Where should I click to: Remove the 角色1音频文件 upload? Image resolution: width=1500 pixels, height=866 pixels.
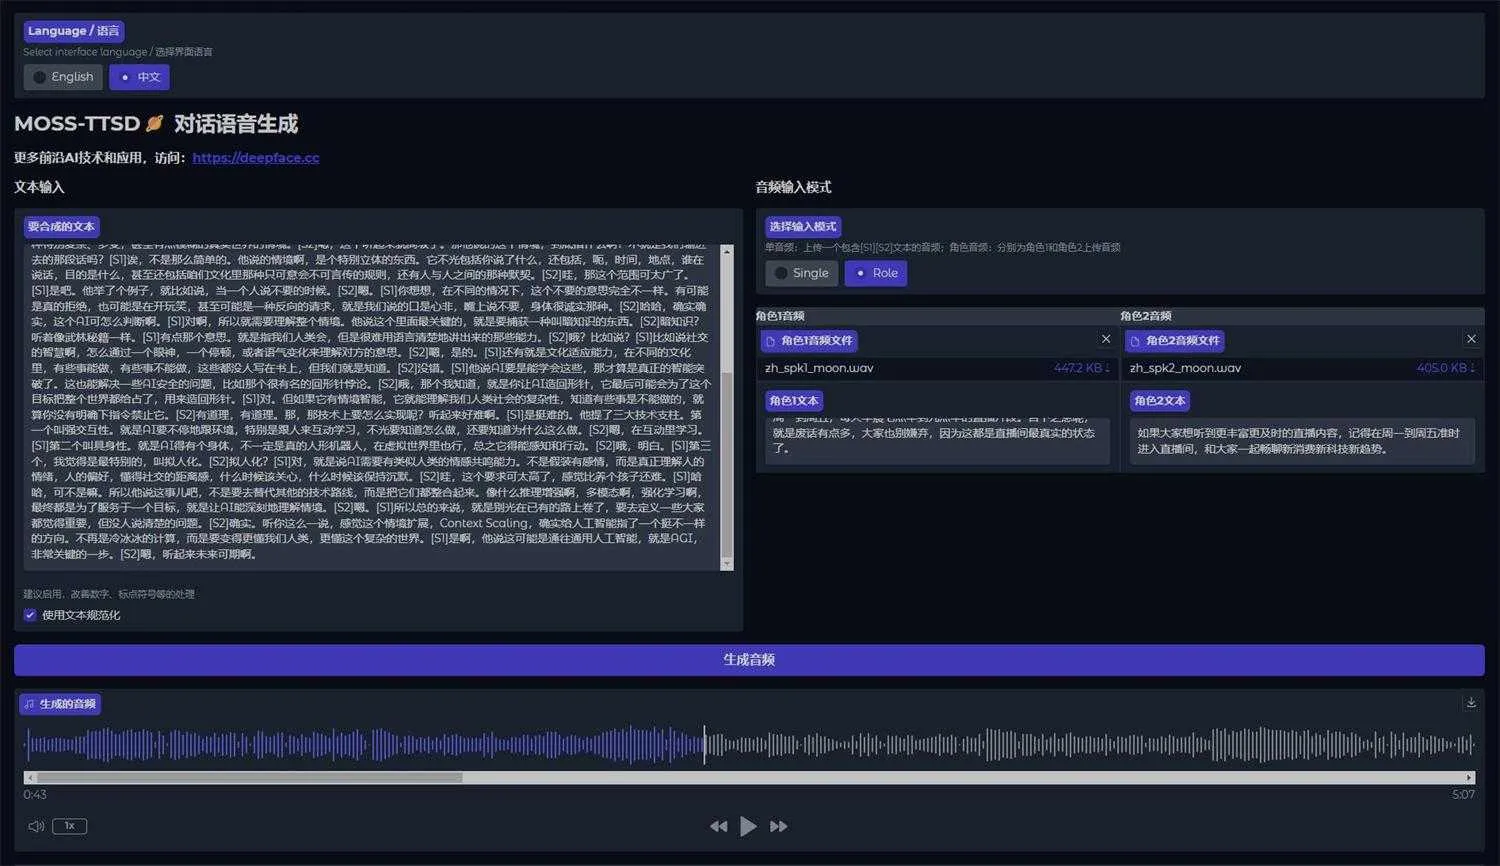pyautogui.click(x=1105, y=339)
